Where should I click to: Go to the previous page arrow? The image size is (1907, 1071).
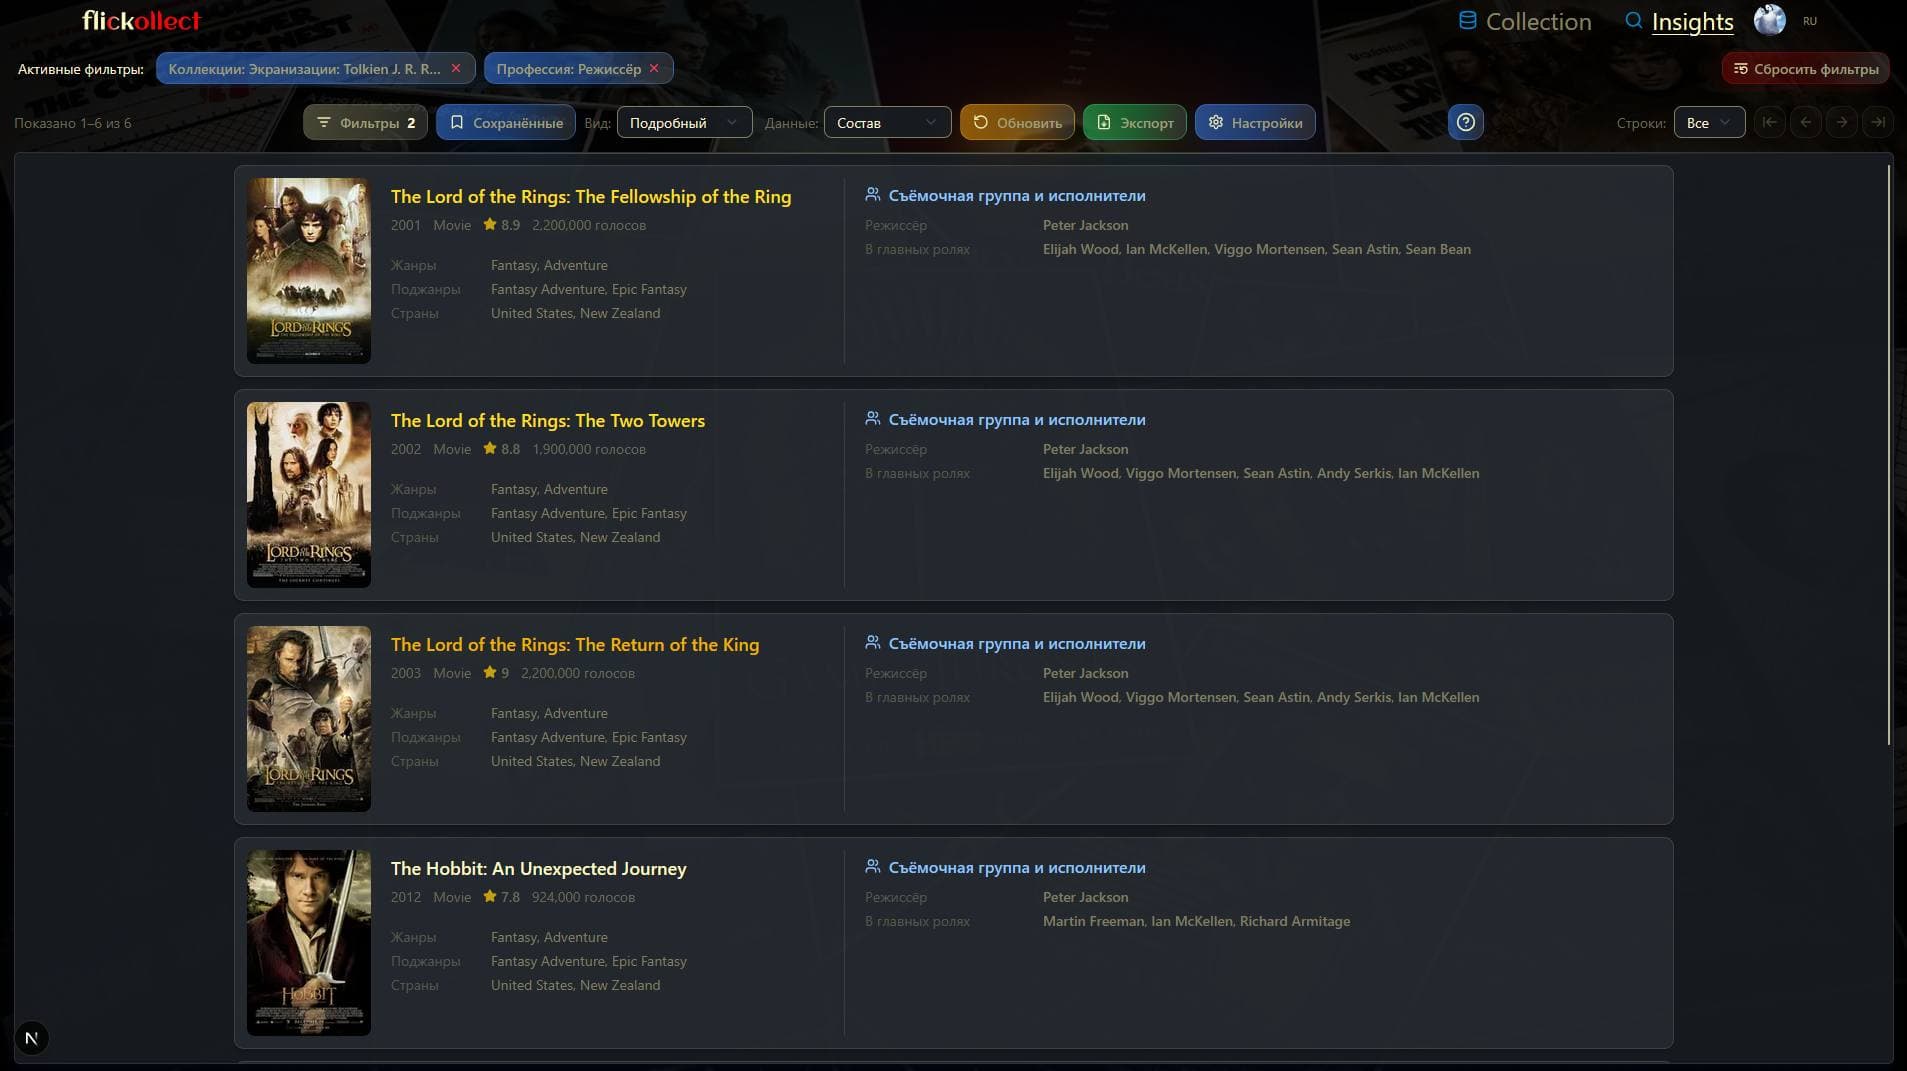[x=1805, y=123]
